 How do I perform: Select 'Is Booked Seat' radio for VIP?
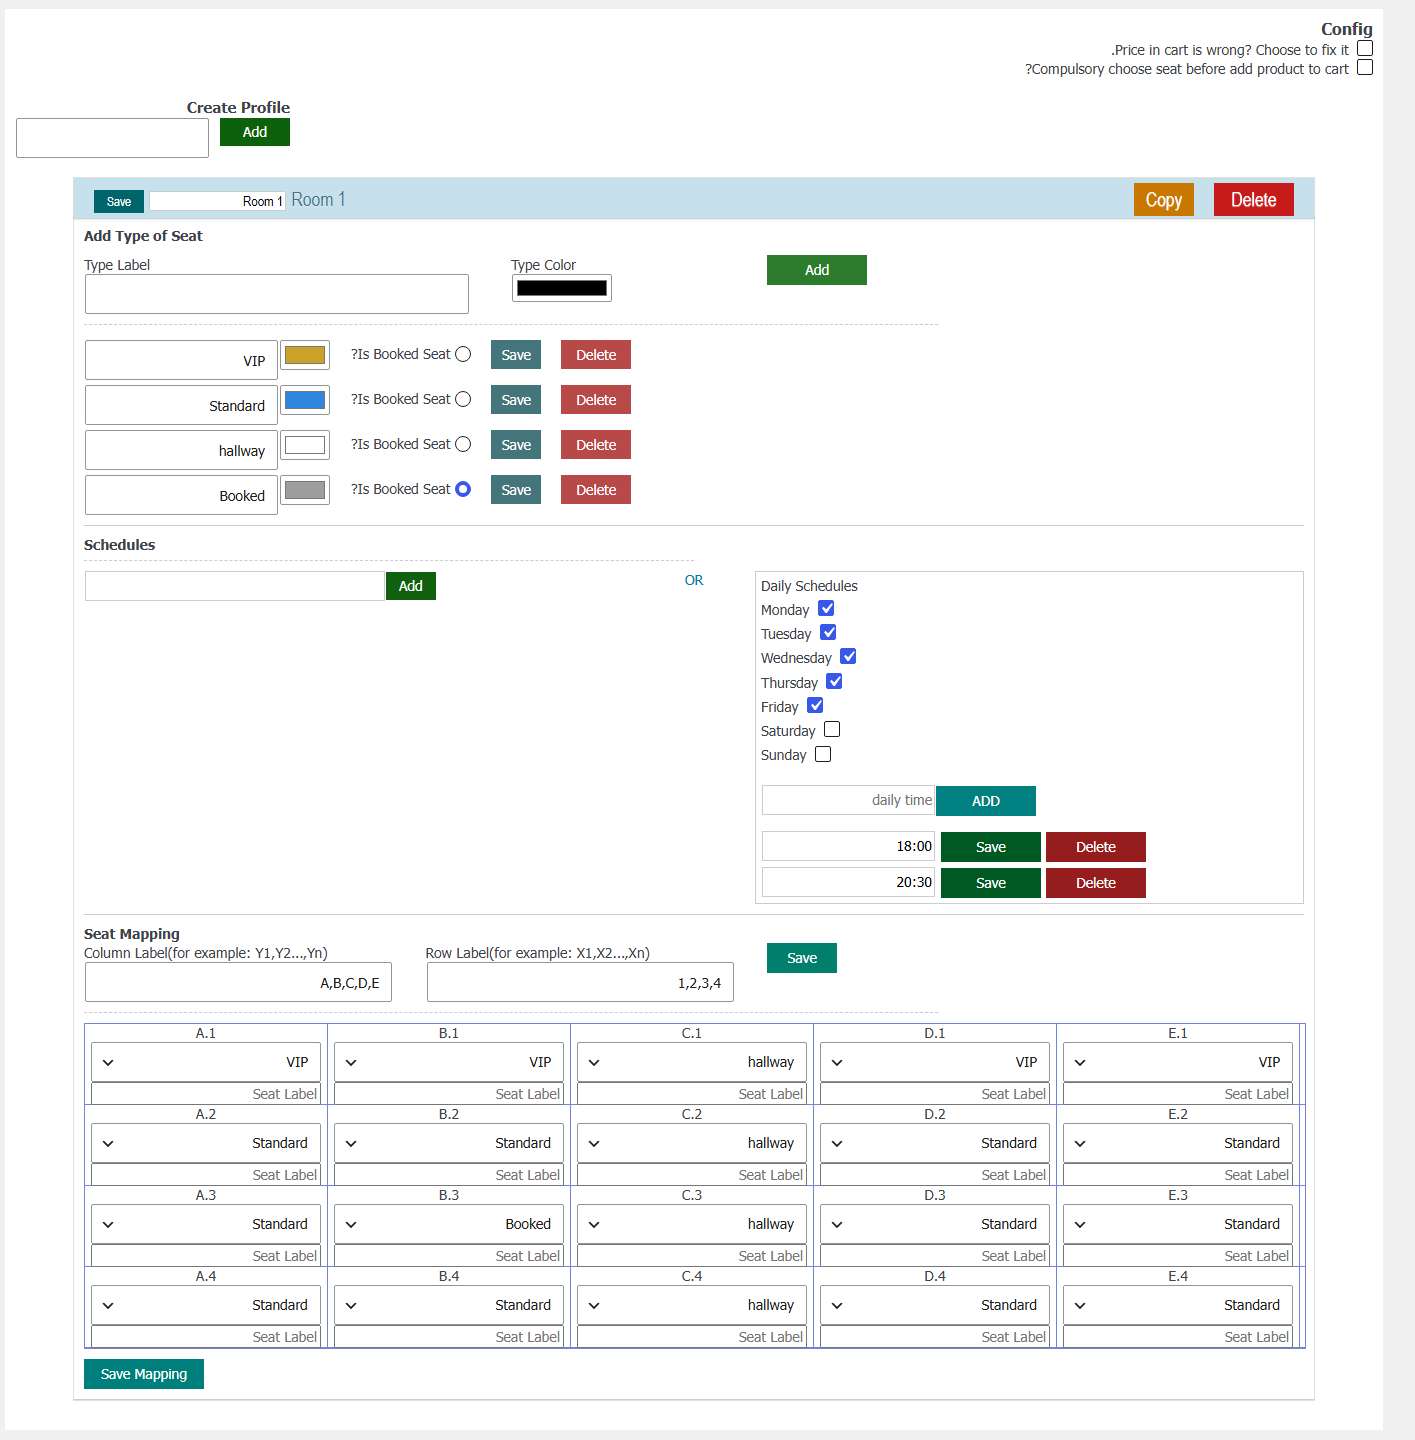pyautogui.click(x=463, y=354)
